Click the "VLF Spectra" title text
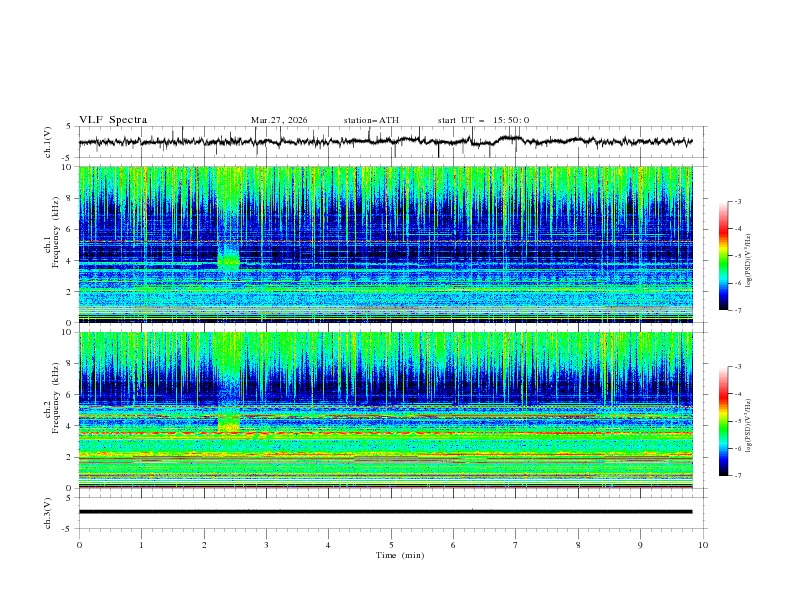792x612 pixels. (x=113, y=120)
